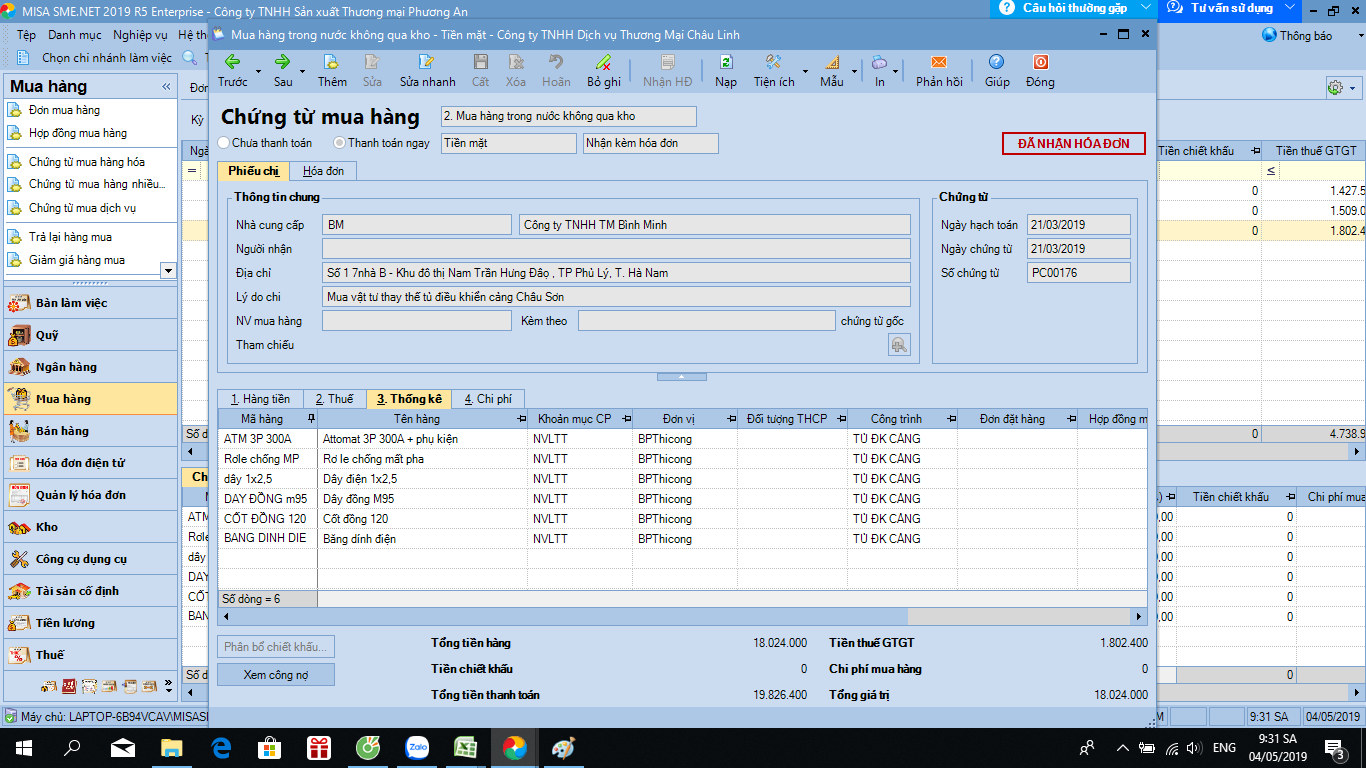Switch to the 2. Thuế tab
The width and height of the screenshot is (1366, 768).
[x=335, y=399]
